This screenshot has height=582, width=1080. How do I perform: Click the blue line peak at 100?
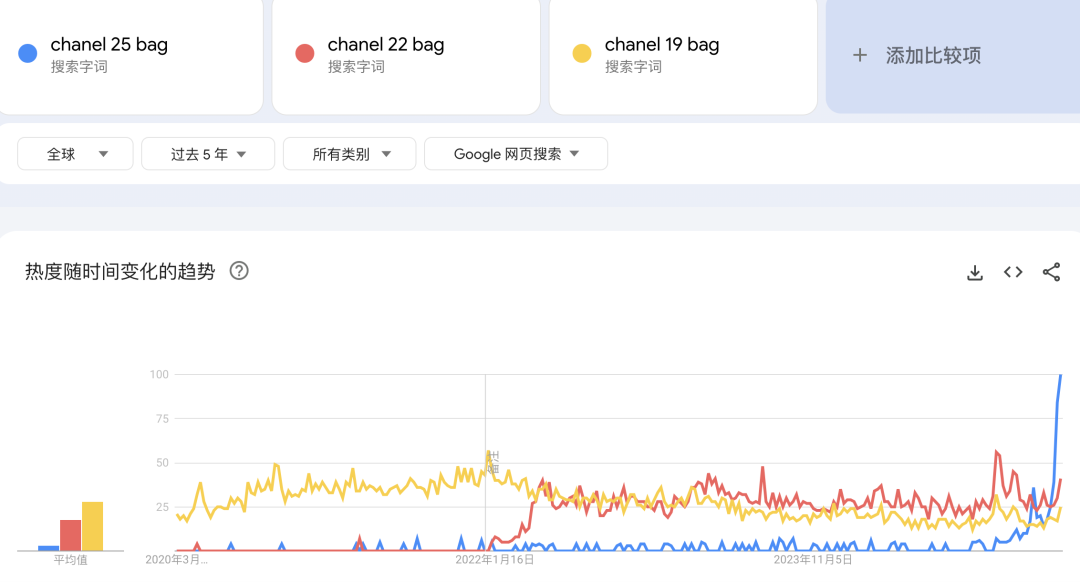coord(1061,375)
